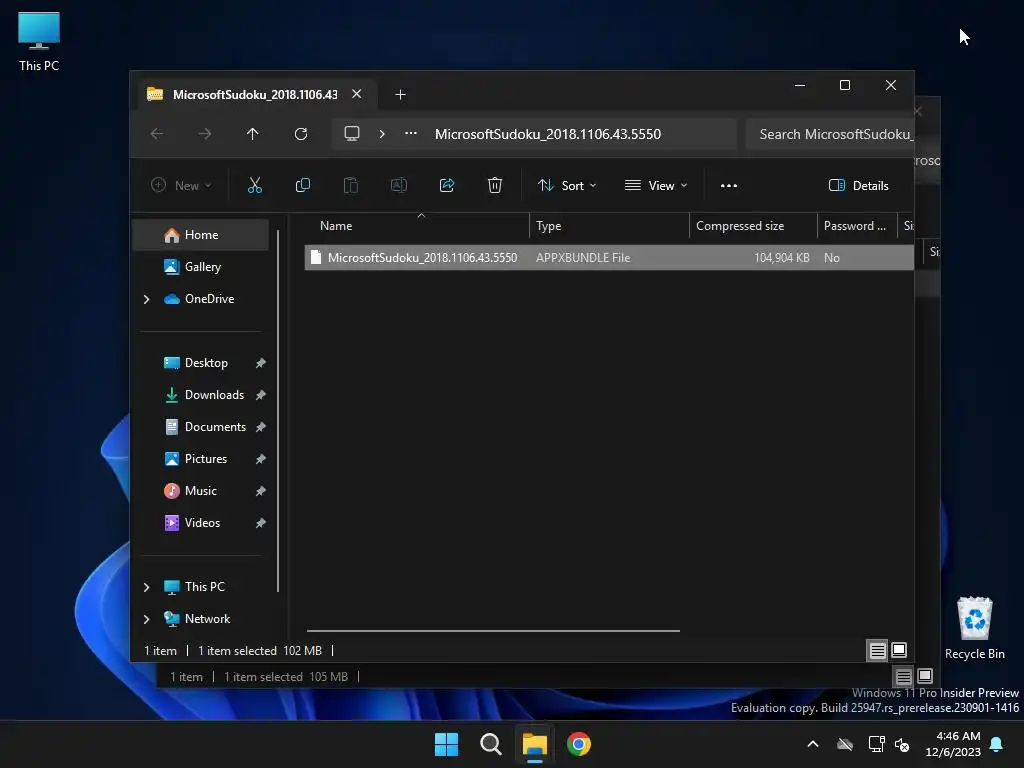The width and height of the screenshot is (1024, 768).
Task: Click the Copy icon in toolbar
Action: pyautogui.click(x=302, y=185)
